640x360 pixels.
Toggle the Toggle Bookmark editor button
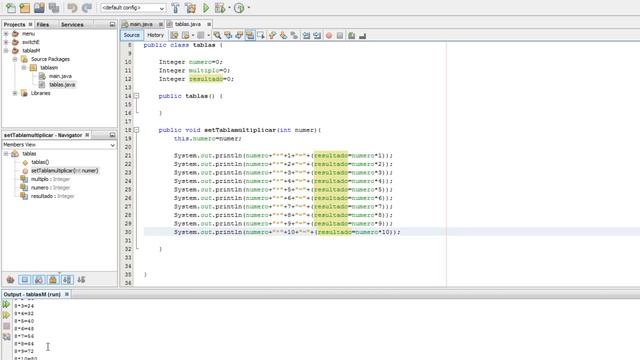click(294, 36)
